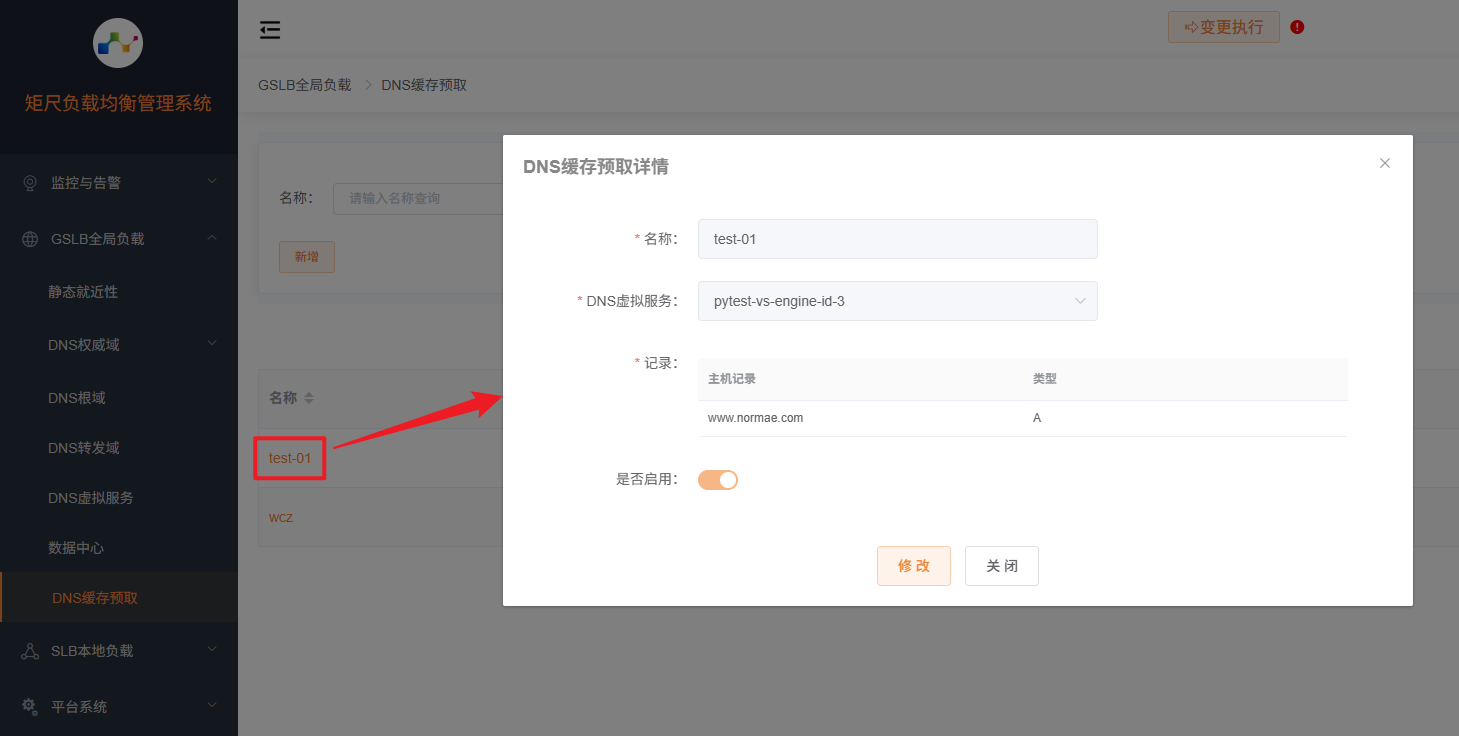The image size is (1459, 736).
Task: Disable the 是否启用 toggle switch
Action: click(x=717, y=479)
